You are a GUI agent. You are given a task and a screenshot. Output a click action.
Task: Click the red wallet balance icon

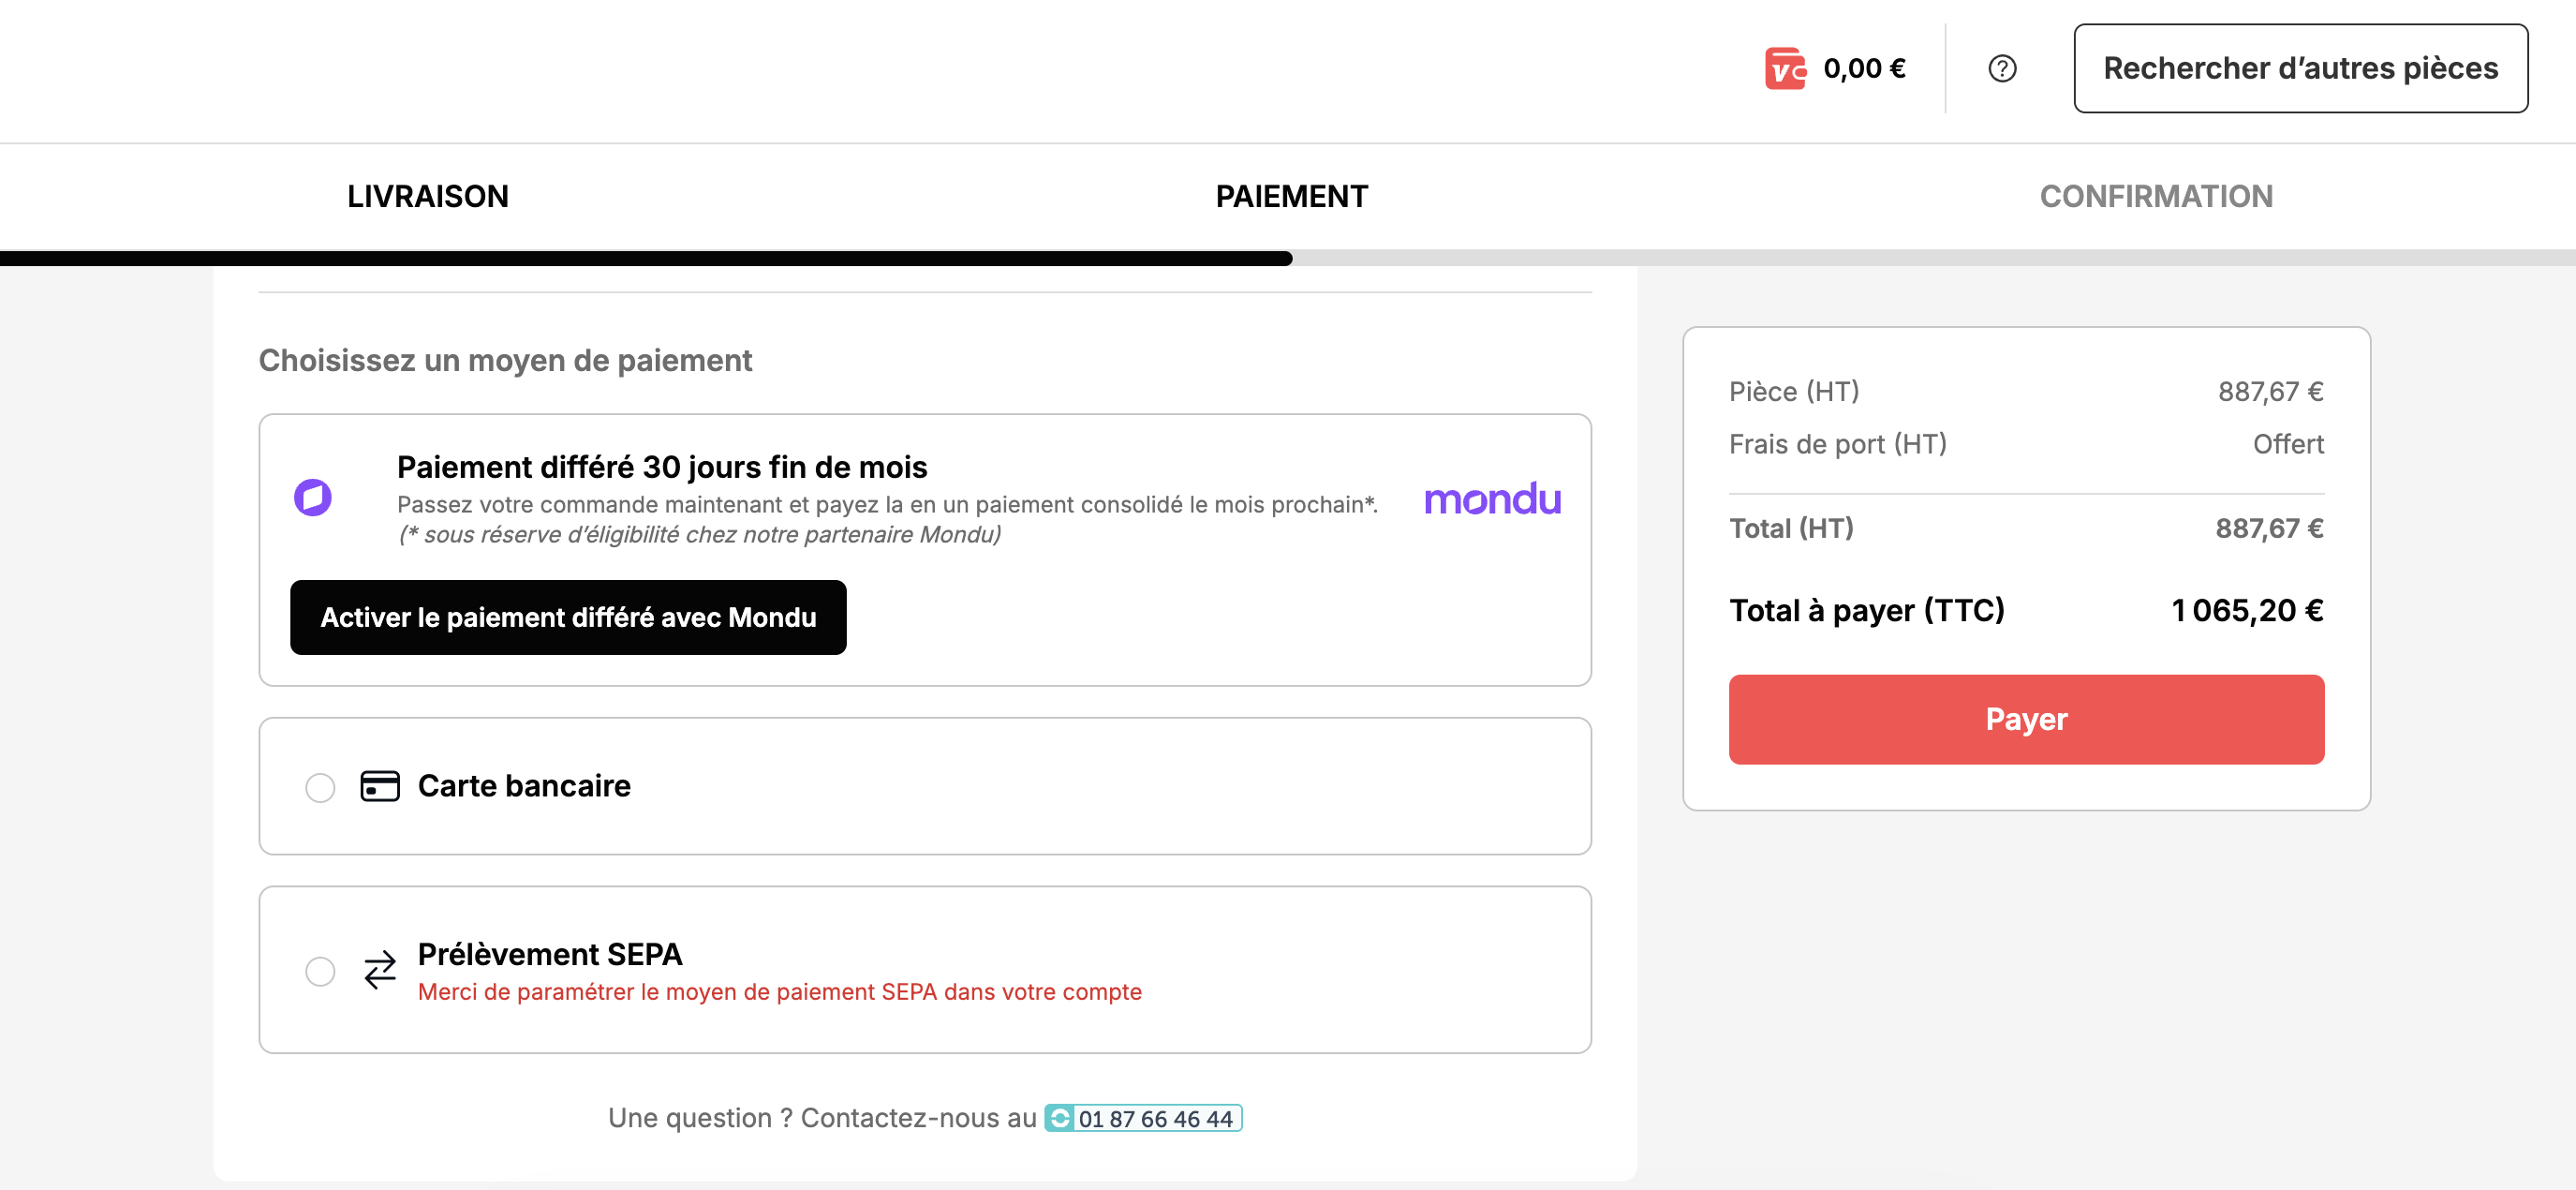pos(1785,68)
